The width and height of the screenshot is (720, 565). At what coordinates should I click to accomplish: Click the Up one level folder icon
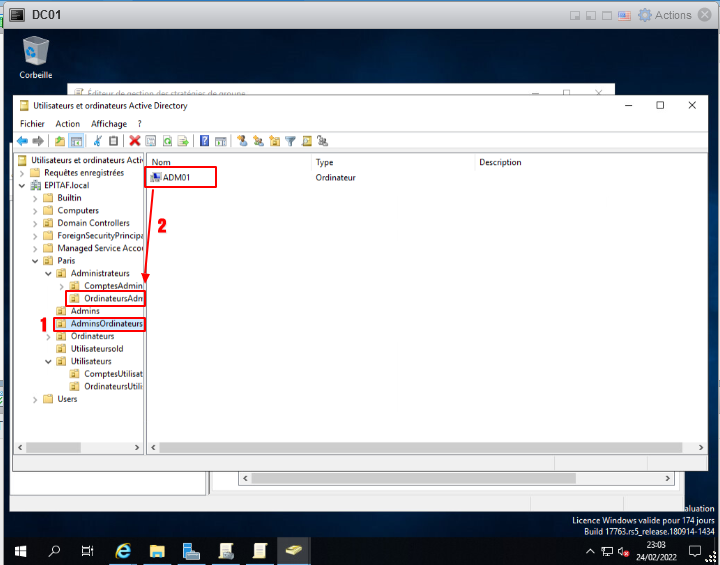tap(60, 141)
